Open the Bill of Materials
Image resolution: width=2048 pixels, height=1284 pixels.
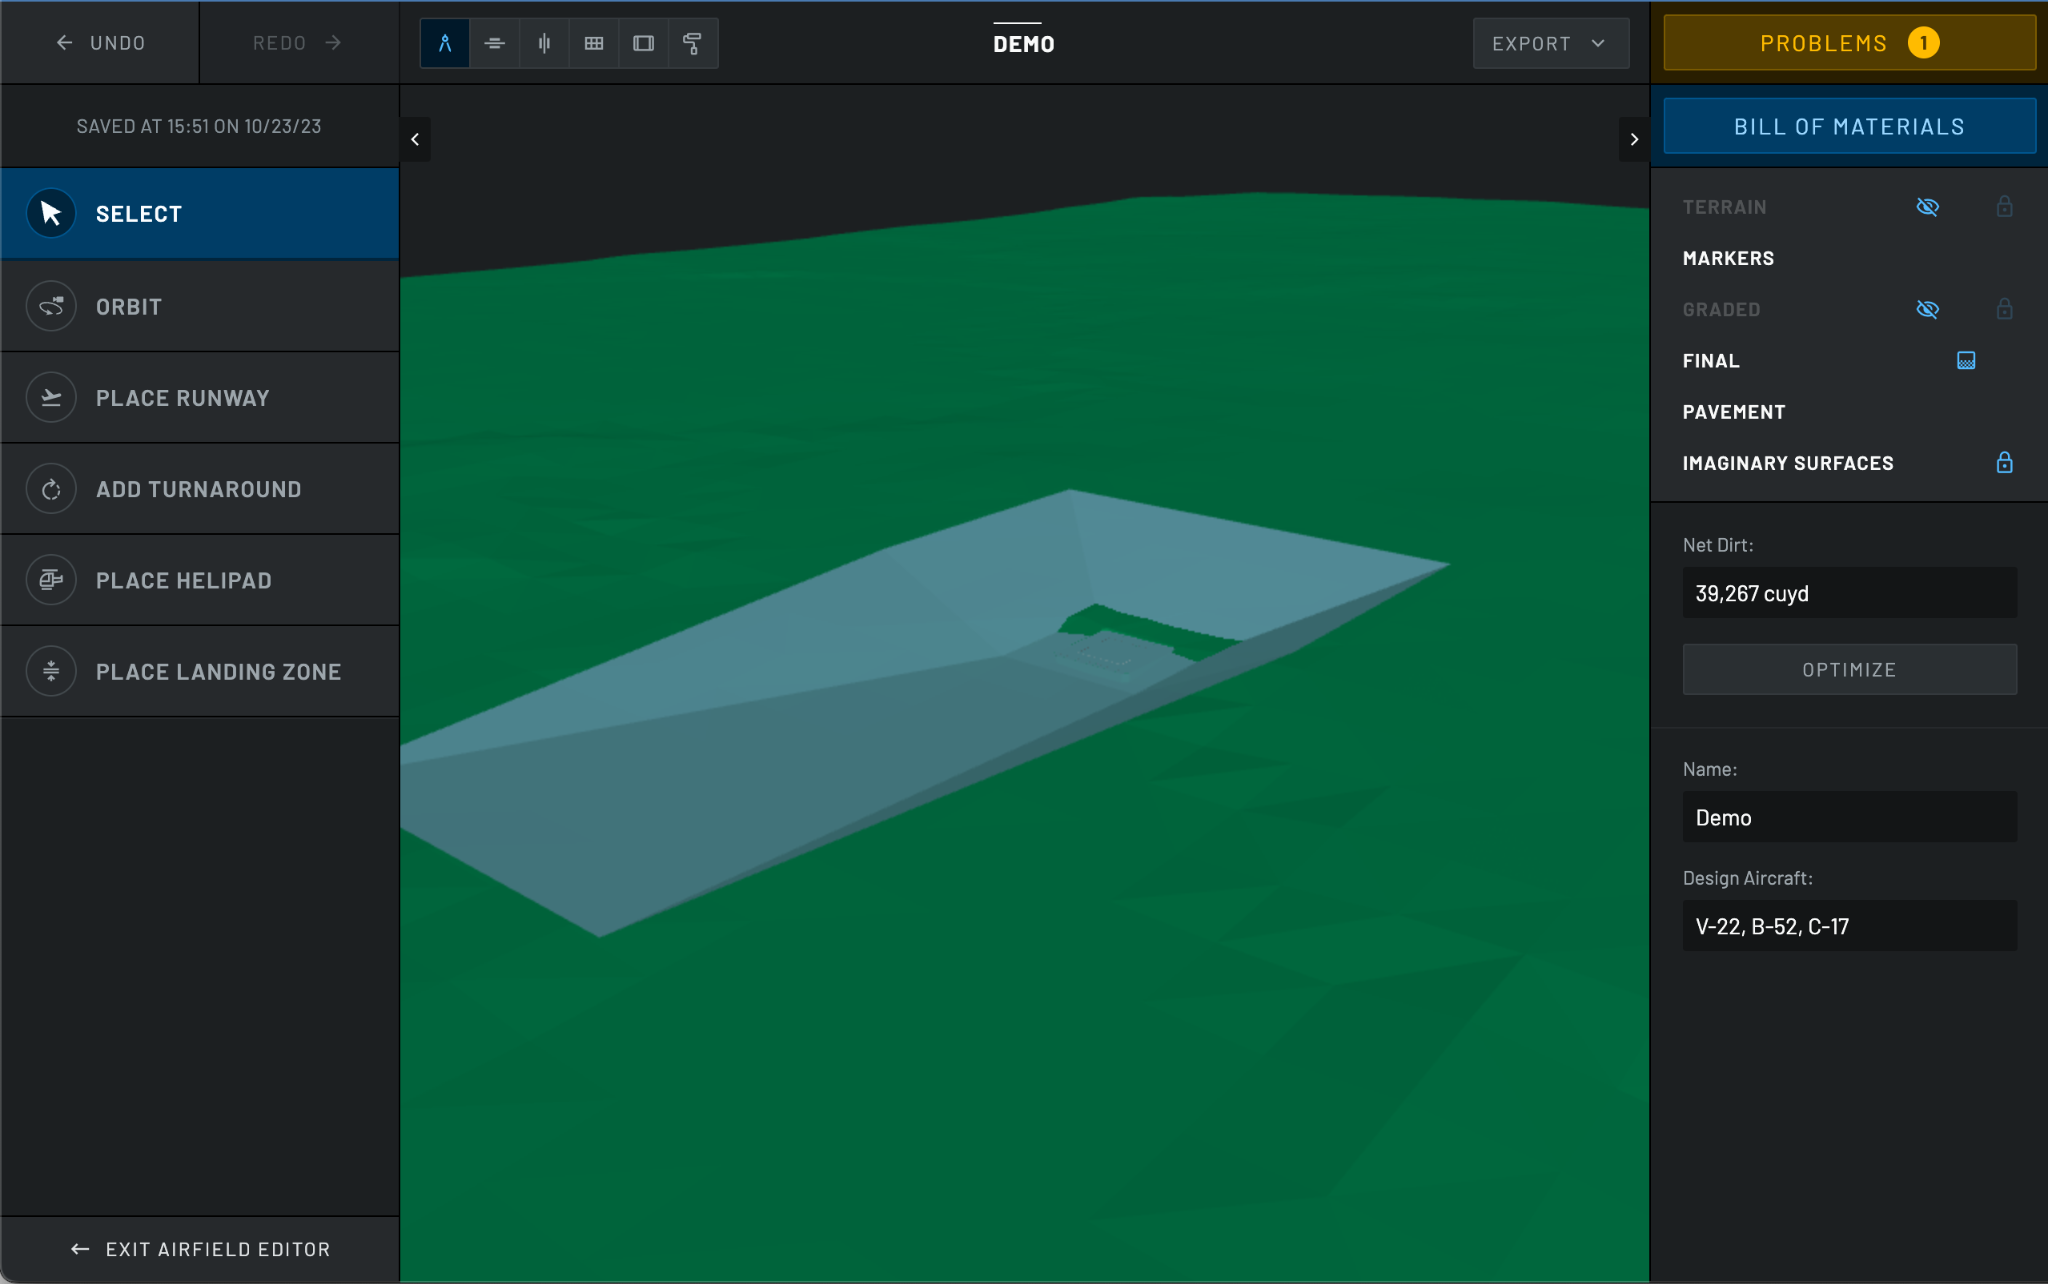click(1847, 125)
